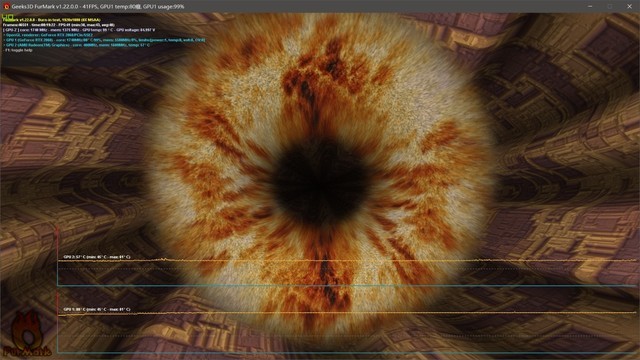Maximize the FurMark window
This screenshot has height=360, width=640.
point(610,7)
